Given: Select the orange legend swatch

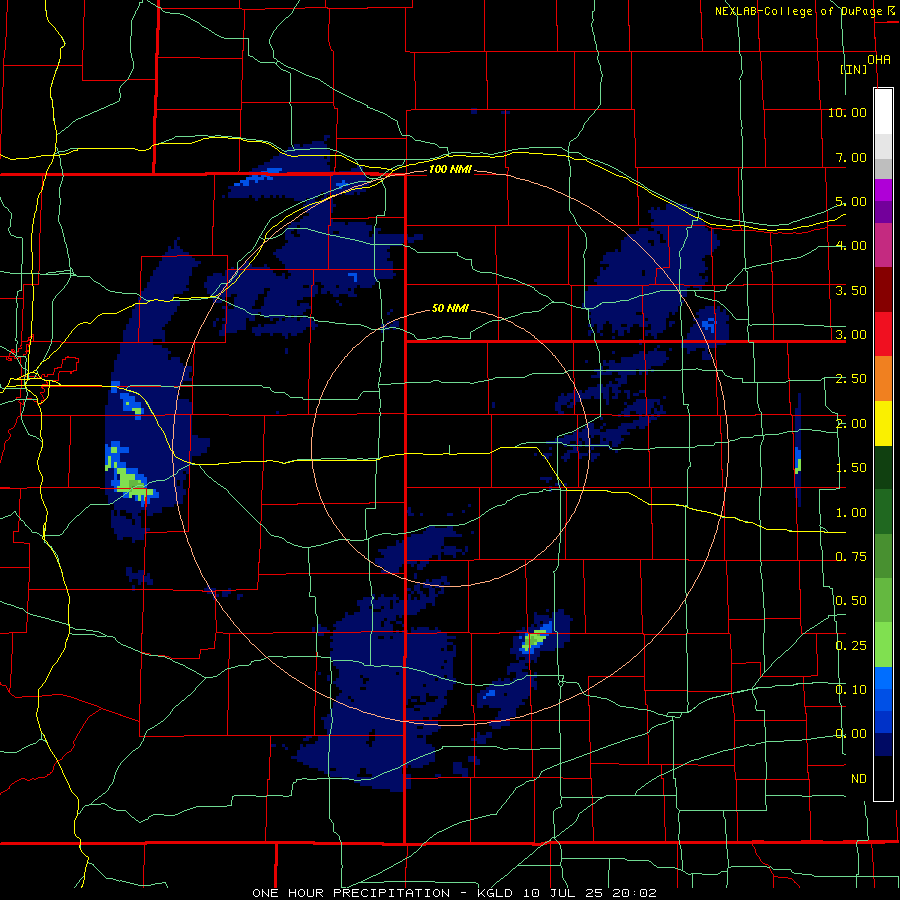Looking at the screenshot, I should [883, 379].
